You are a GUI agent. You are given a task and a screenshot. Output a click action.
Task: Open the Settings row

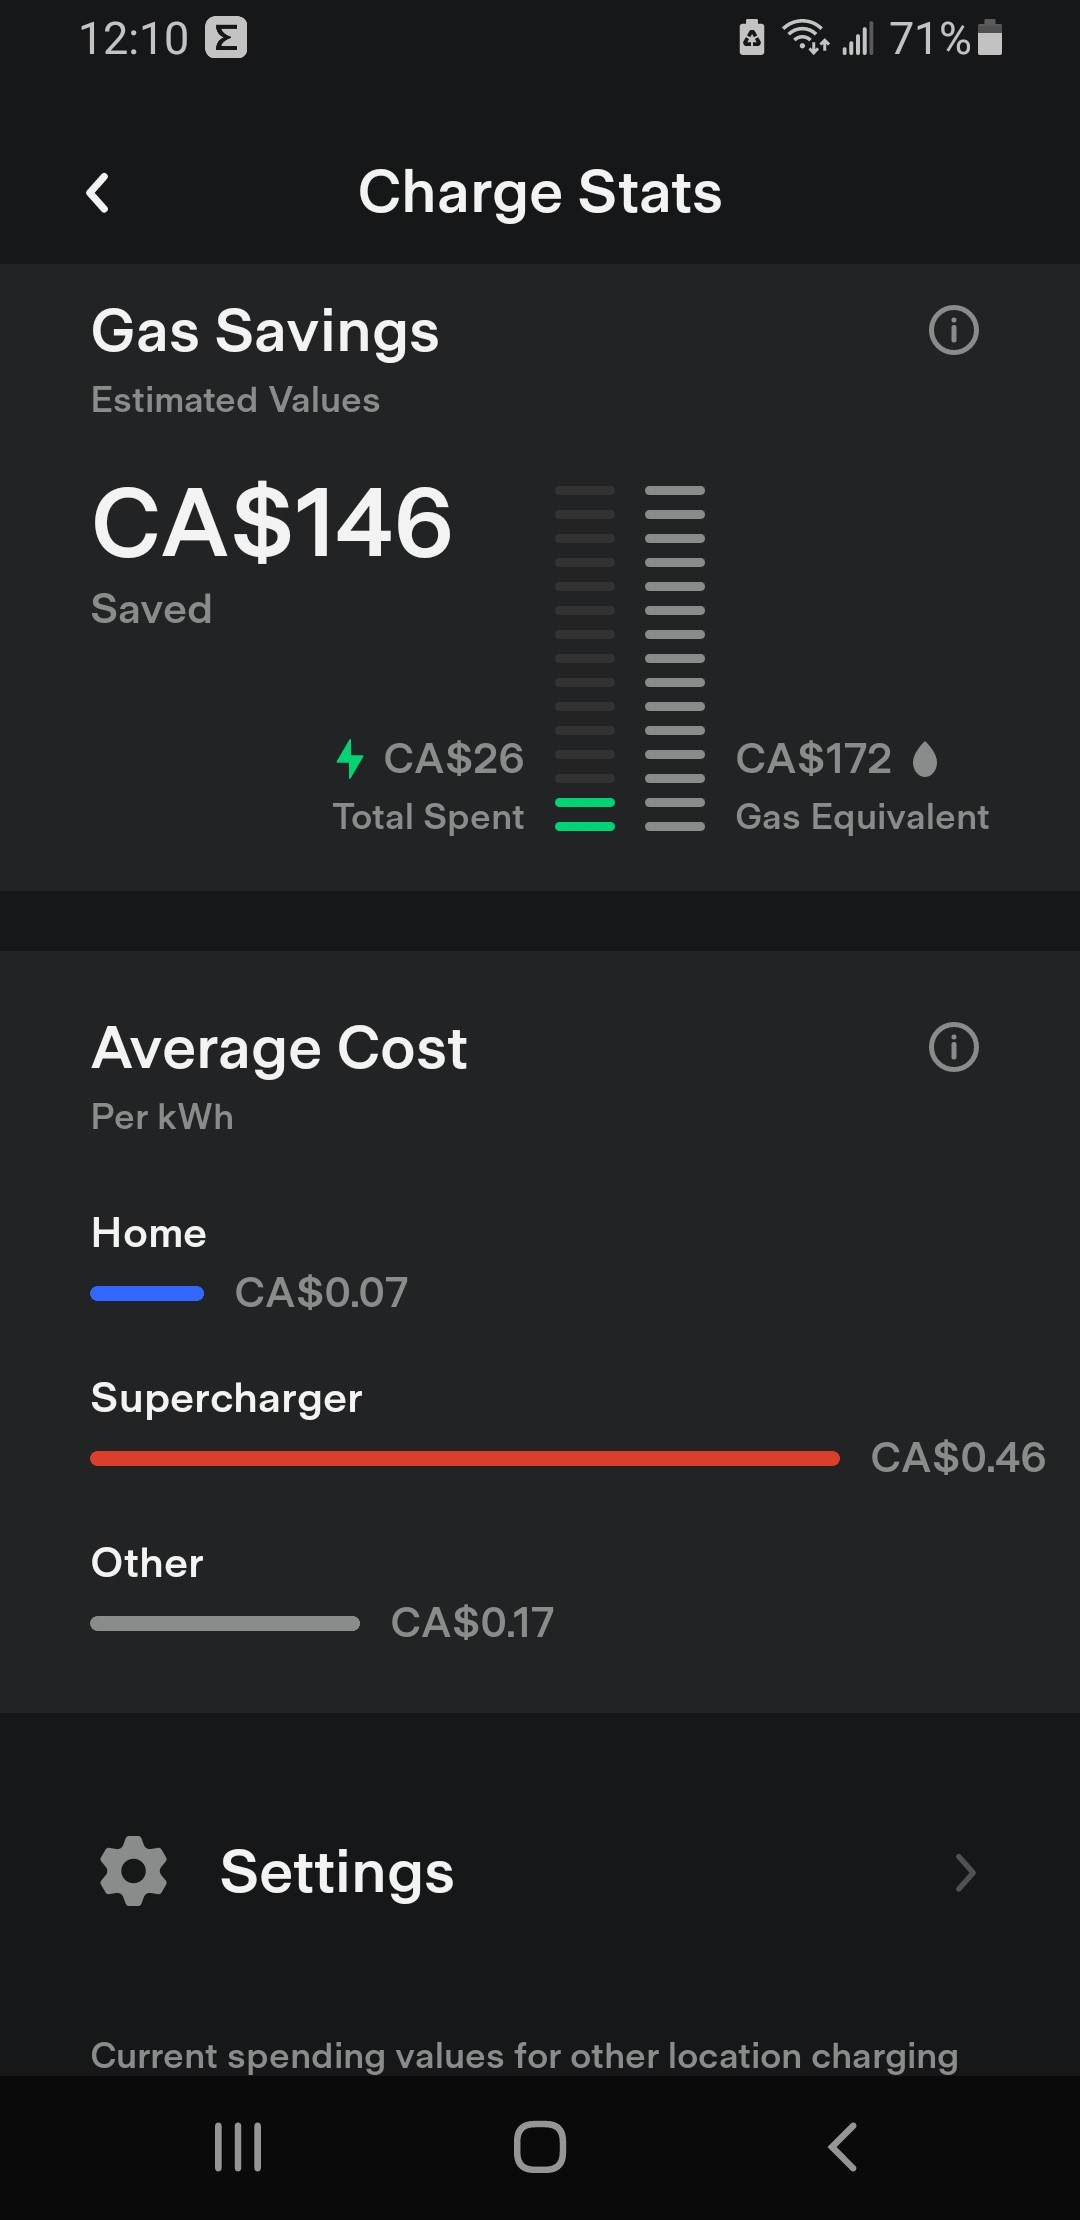[x=540, y=1872]
